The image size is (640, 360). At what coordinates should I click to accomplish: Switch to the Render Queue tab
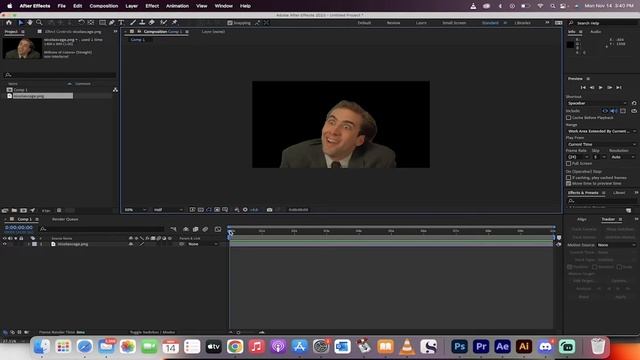click(65, 220)
